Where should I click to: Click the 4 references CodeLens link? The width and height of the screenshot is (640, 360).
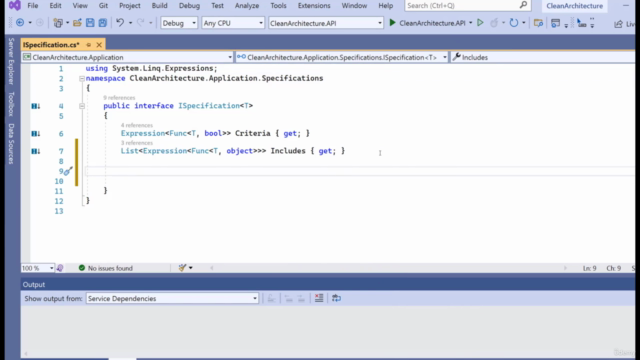click(137, 125)
